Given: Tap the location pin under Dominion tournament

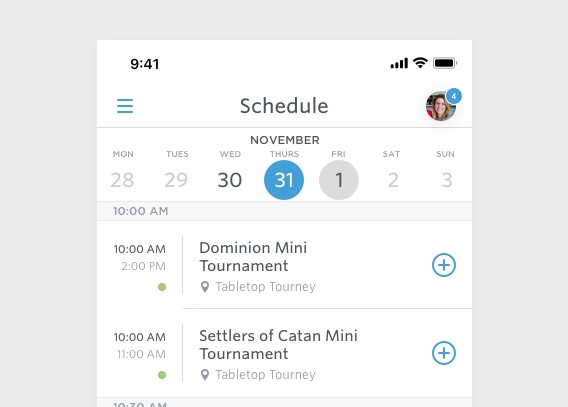Looking at the screenshot, I should [205, 287].
